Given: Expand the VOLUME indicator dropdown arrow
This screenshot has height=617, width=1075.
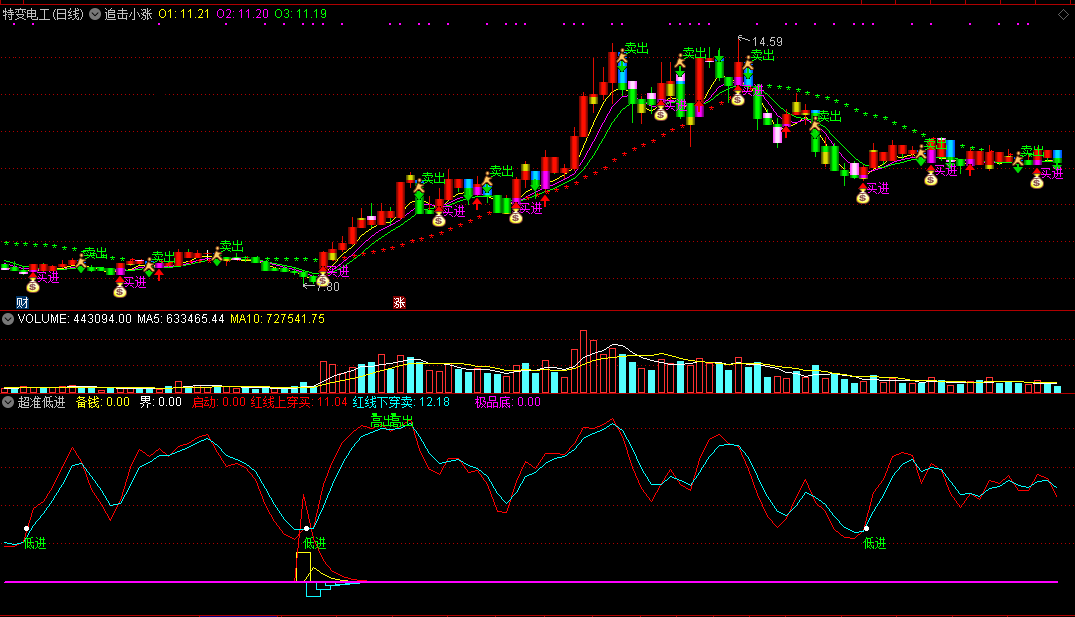Looking at the screenshot, I should click(x=8, y=319).
